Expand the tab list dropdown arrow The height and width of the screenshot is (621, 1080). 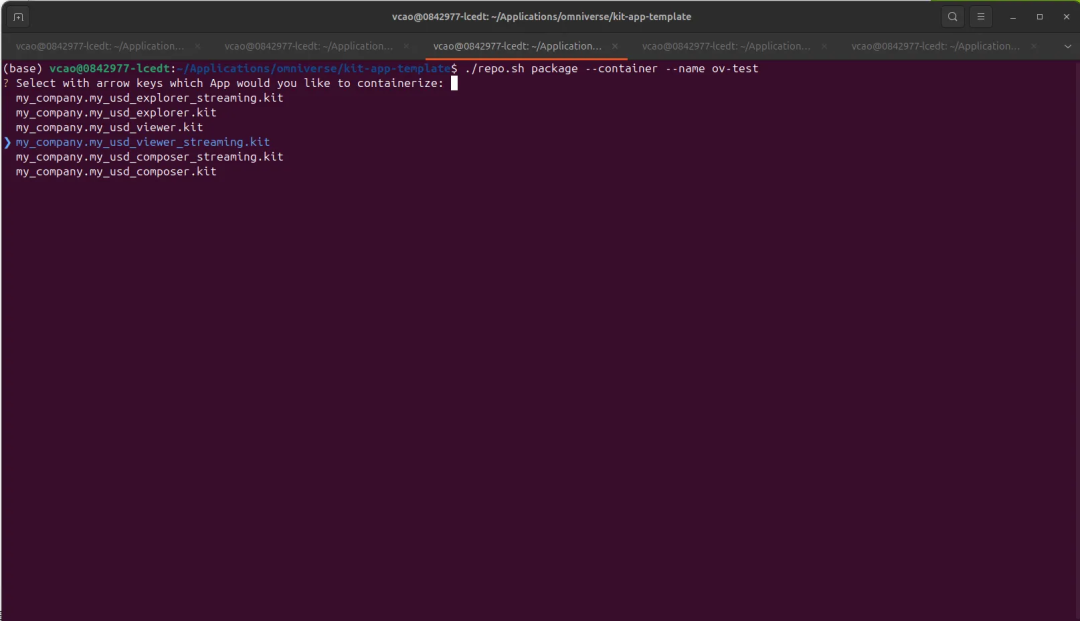coord(1068,46)
